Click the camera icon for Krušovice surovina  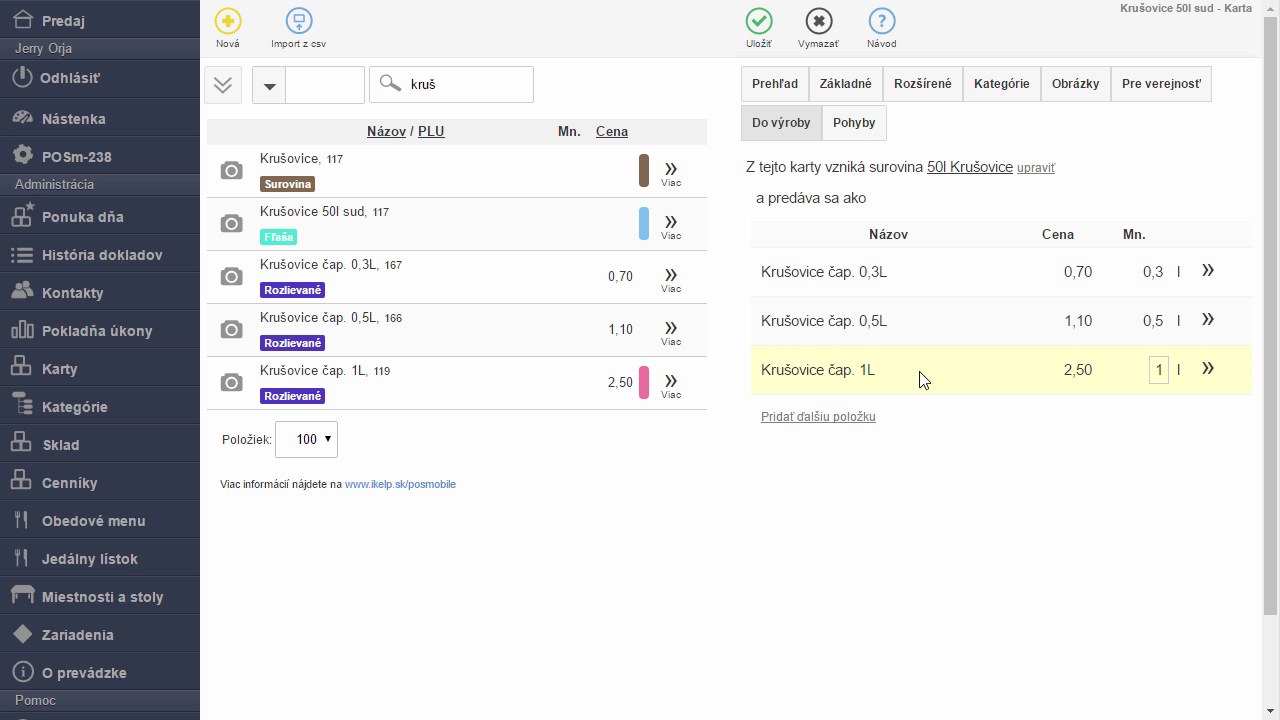pyautogui.click(x=231, y=171)
